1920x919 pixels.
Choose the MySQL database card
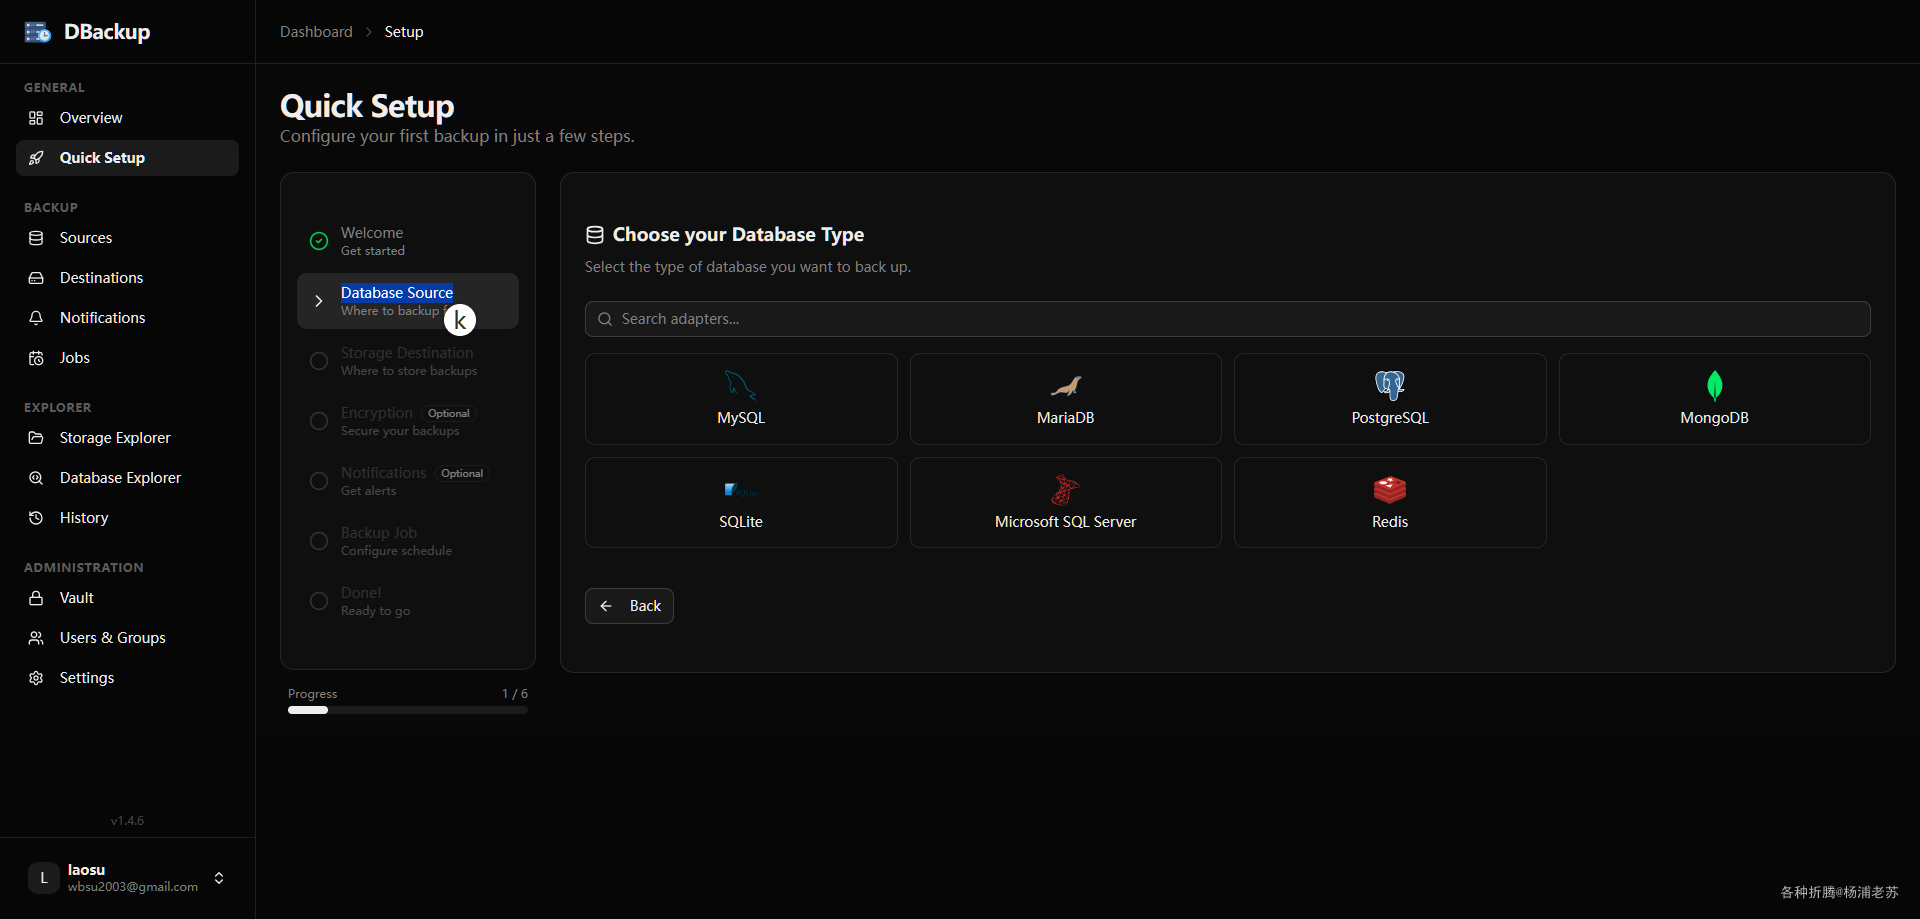coord(741,399)
